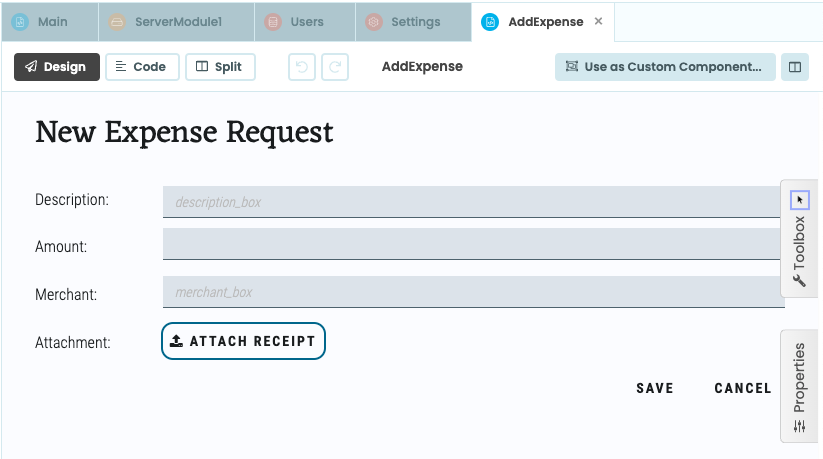
Task: Close the AddExpense tab
Action: tap(598, 21)
